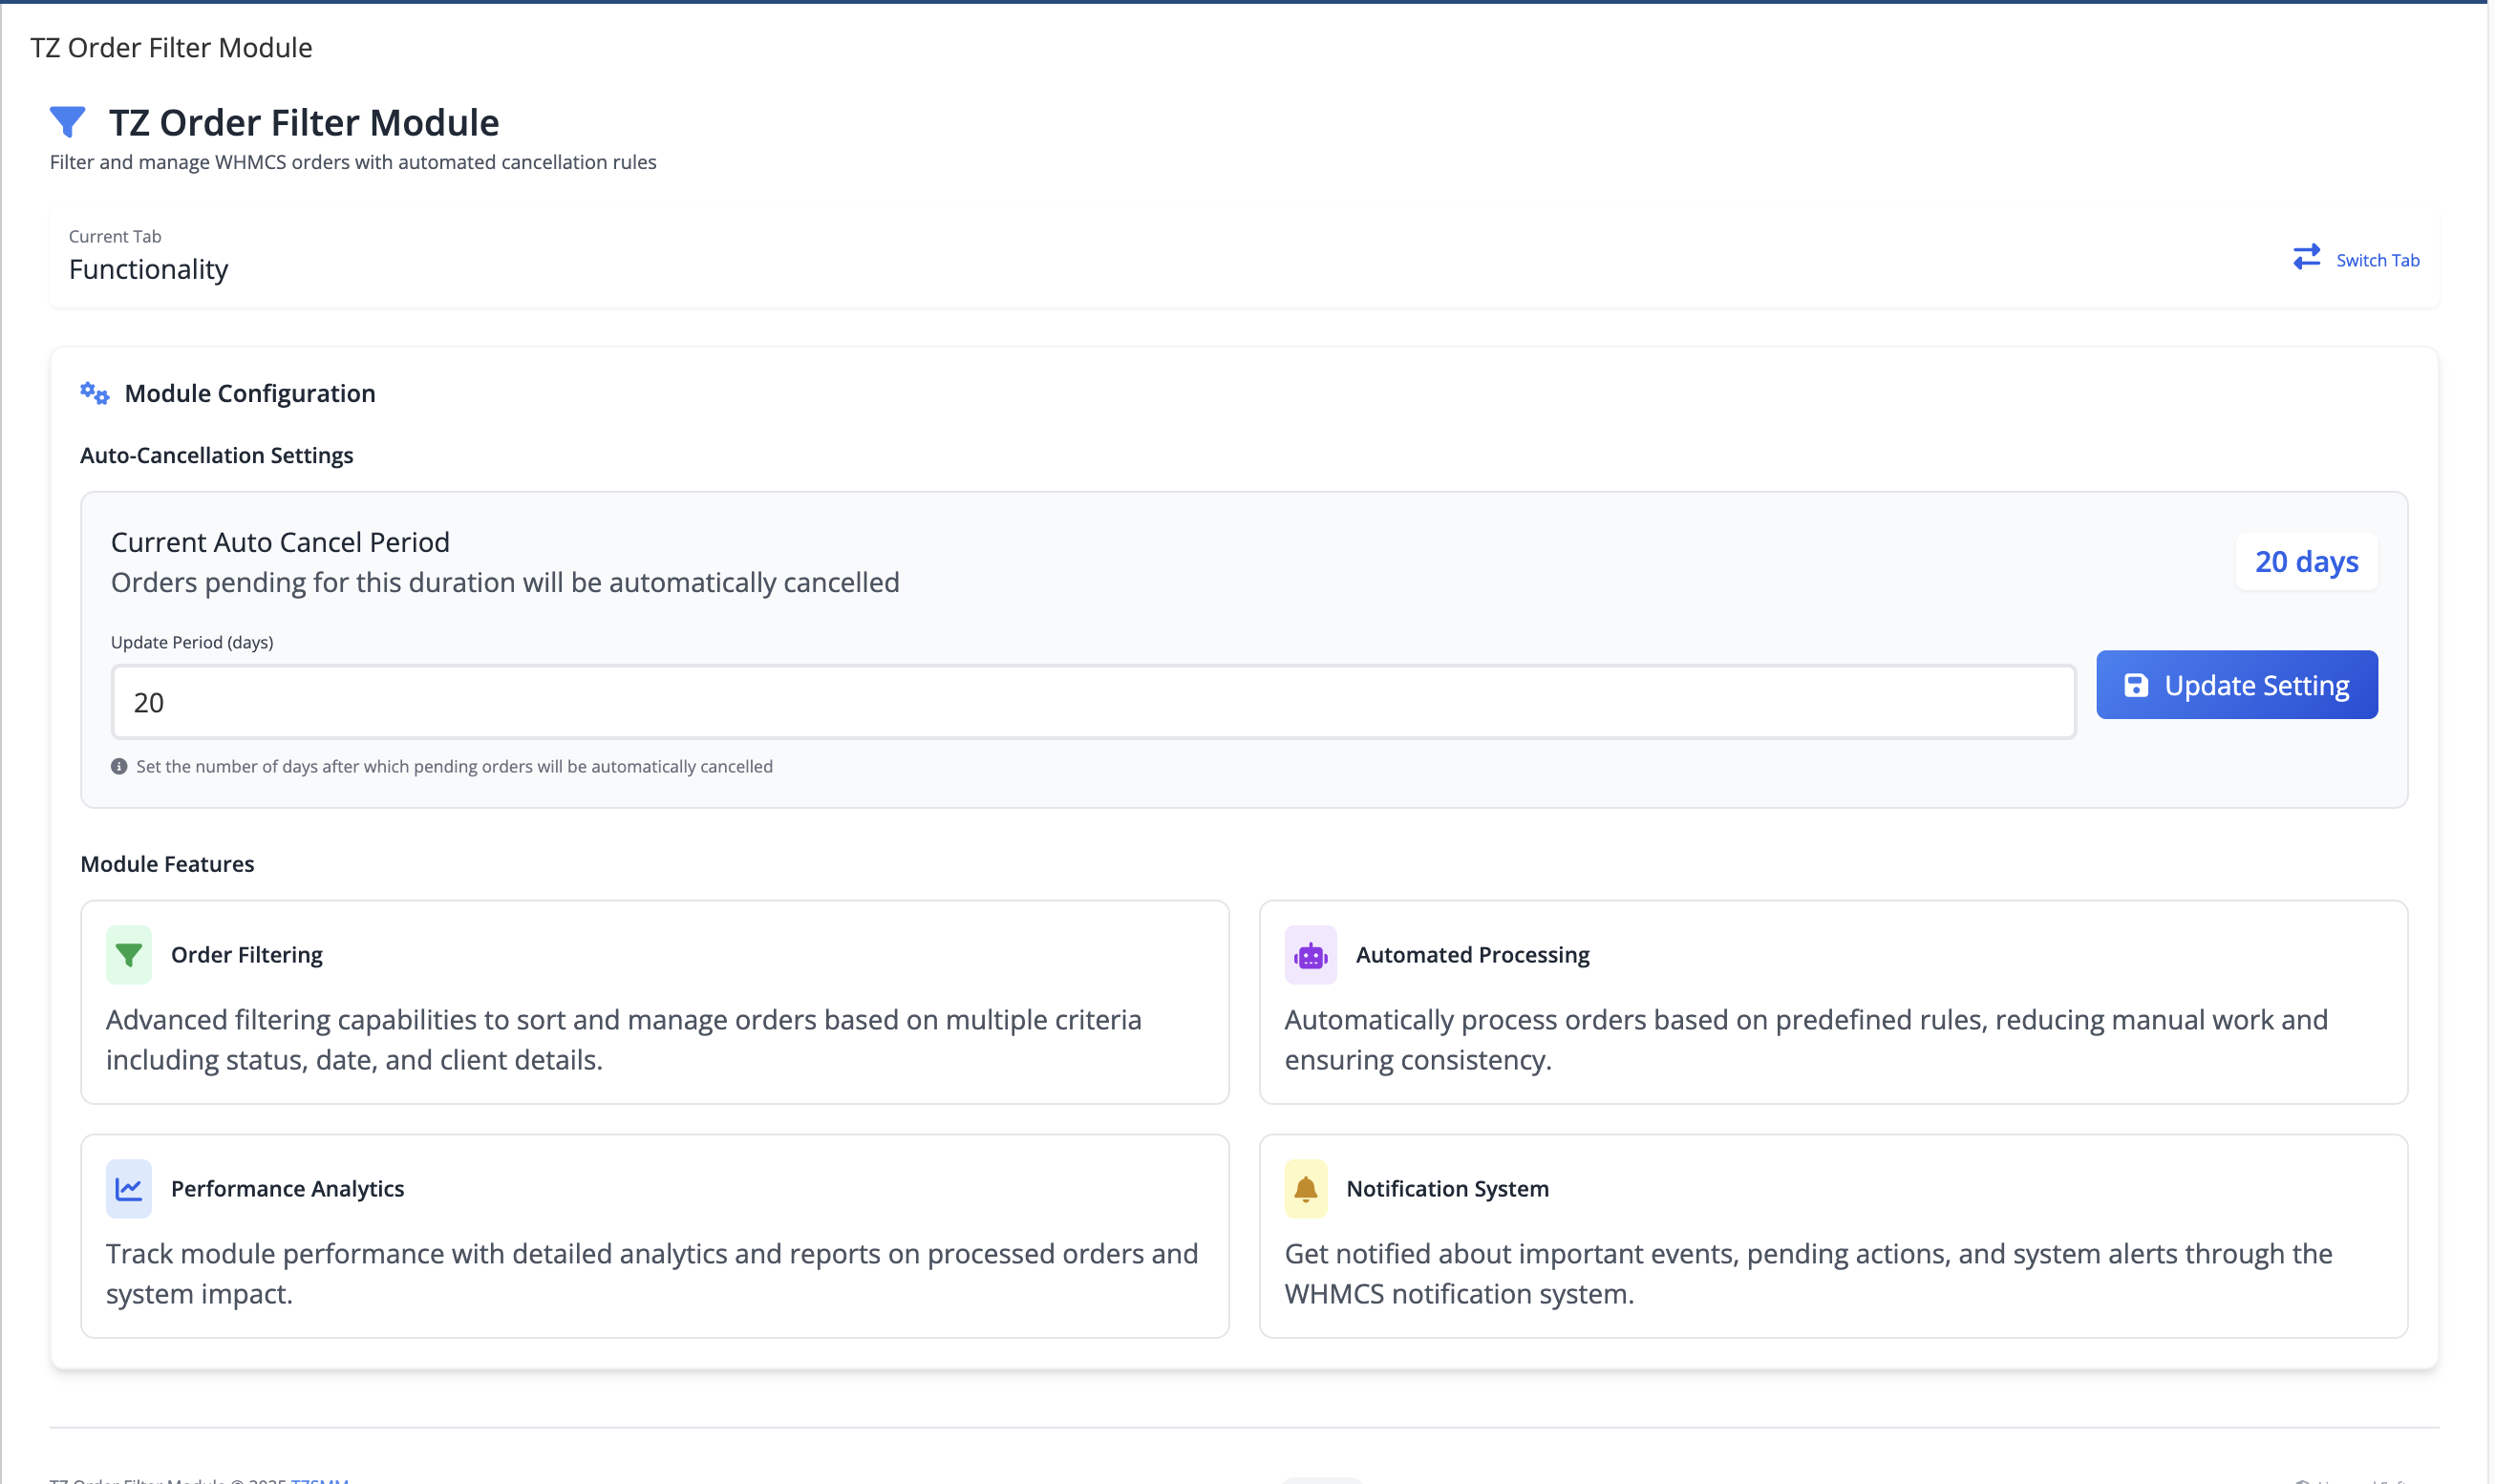This screenshot has height=1484, width=2495.
Task: Click the TZ Order Filter Module breadcrumb heading
Action: [170, 46]
